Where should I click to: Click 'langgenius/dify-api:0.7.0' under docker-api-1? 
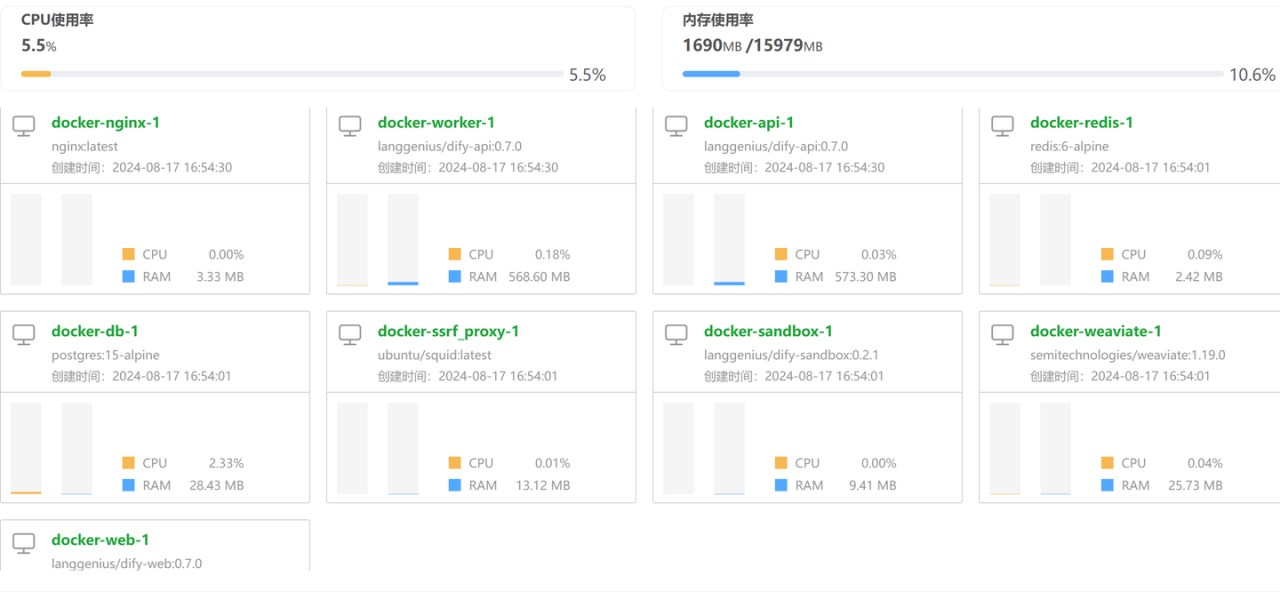click(776, 146)
